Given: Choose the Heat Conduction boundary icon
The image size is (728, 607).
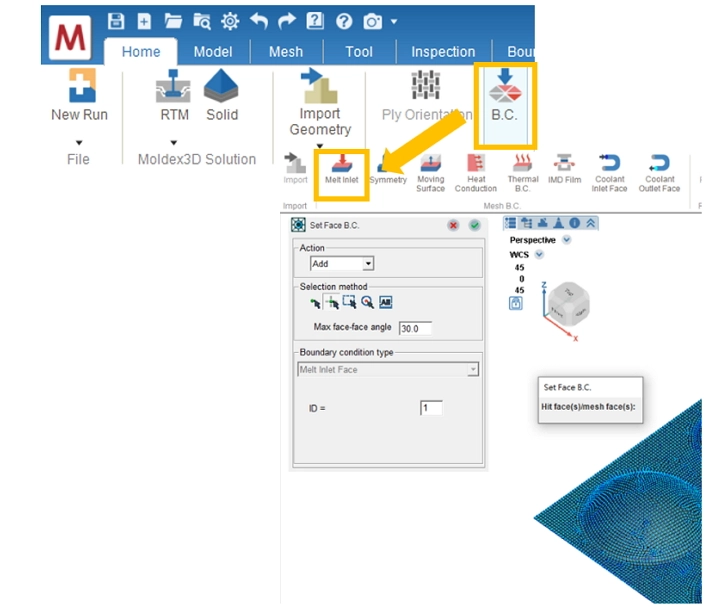Looking at the screenshot, I should pos(475,169).
